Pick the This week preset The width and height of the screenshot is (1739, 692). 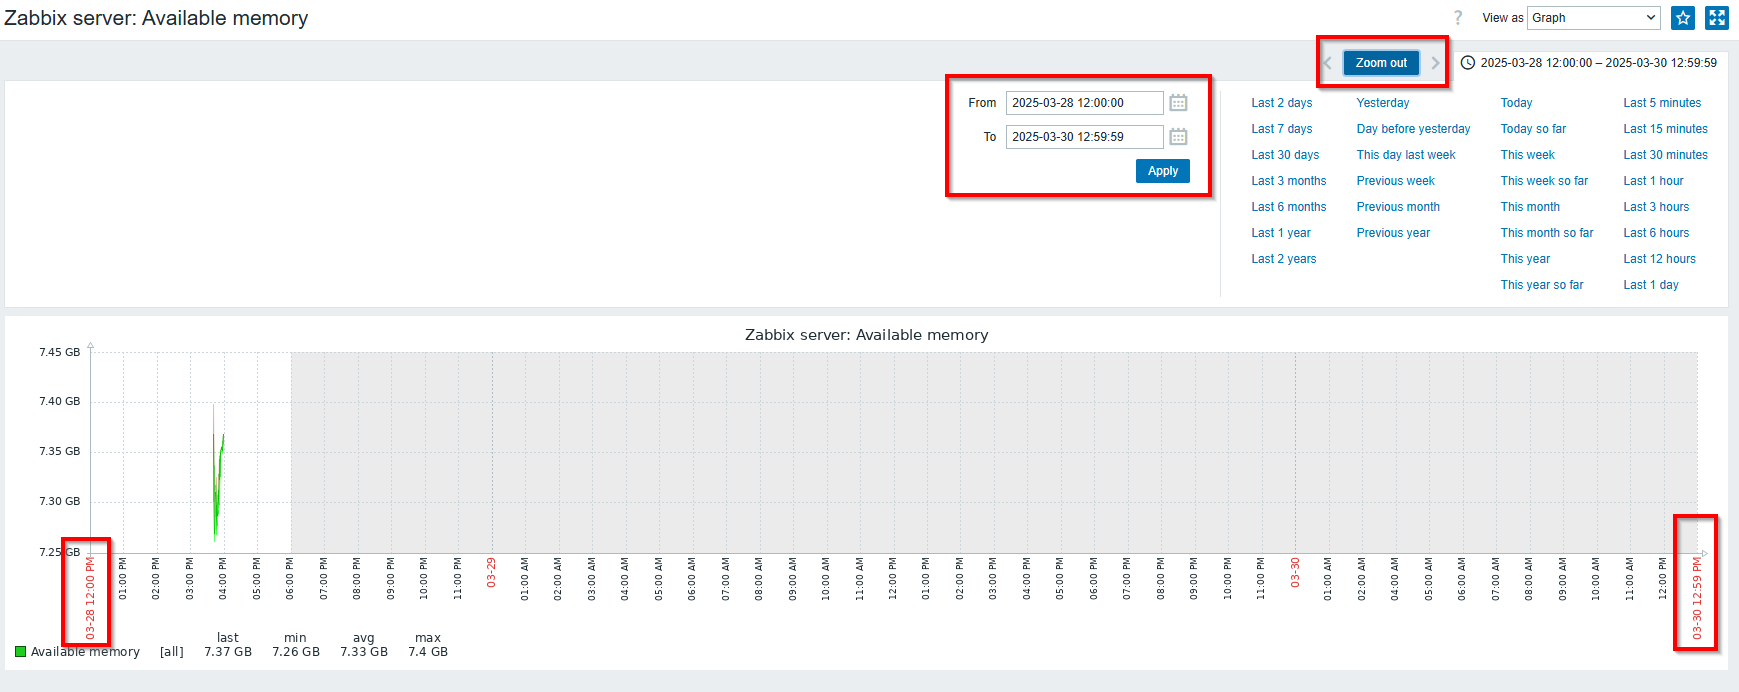(1527, 155)
